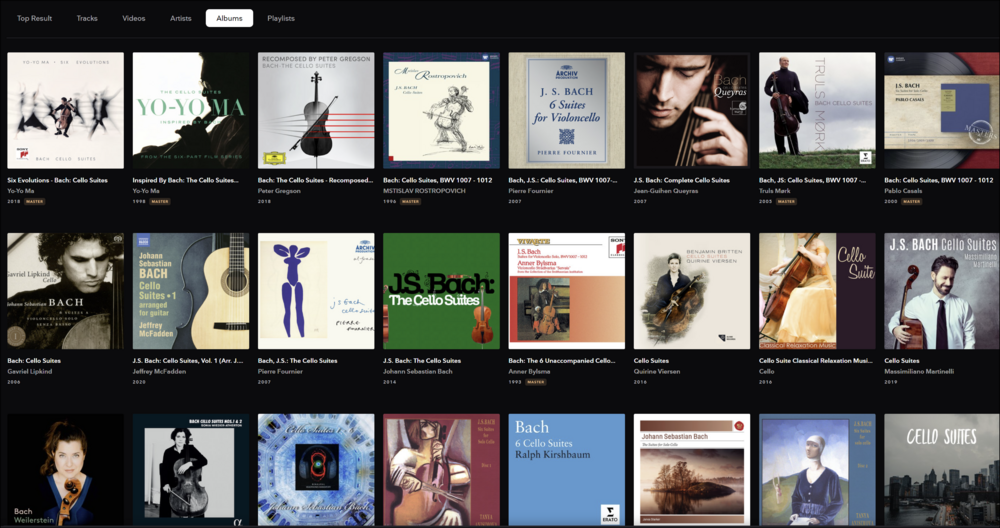This screenshot has height=528, width=1000.
Task: Open Benjamin Britten Quirine Viersen album cover
Action: (x=692, y=291)
